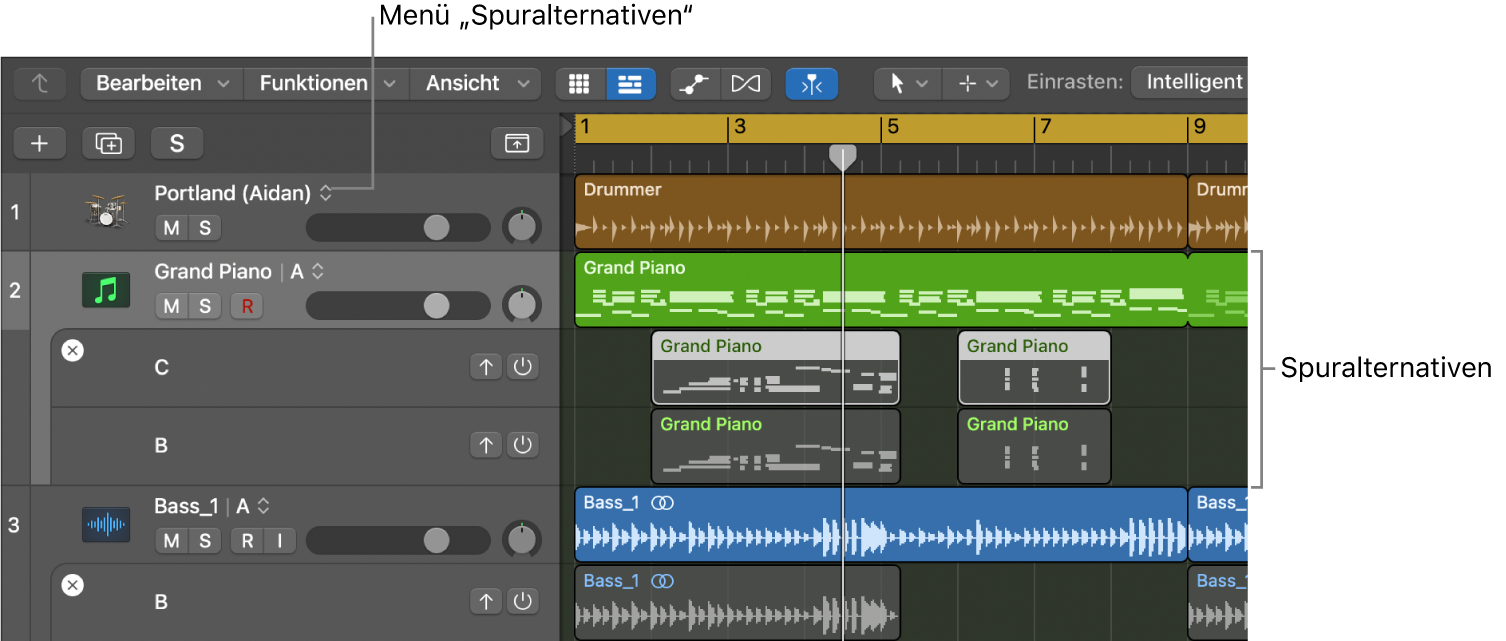This screenshot has height=641, width=1506.
Task: Open crosshair secondary tool menu
Action: coord(976,84)
